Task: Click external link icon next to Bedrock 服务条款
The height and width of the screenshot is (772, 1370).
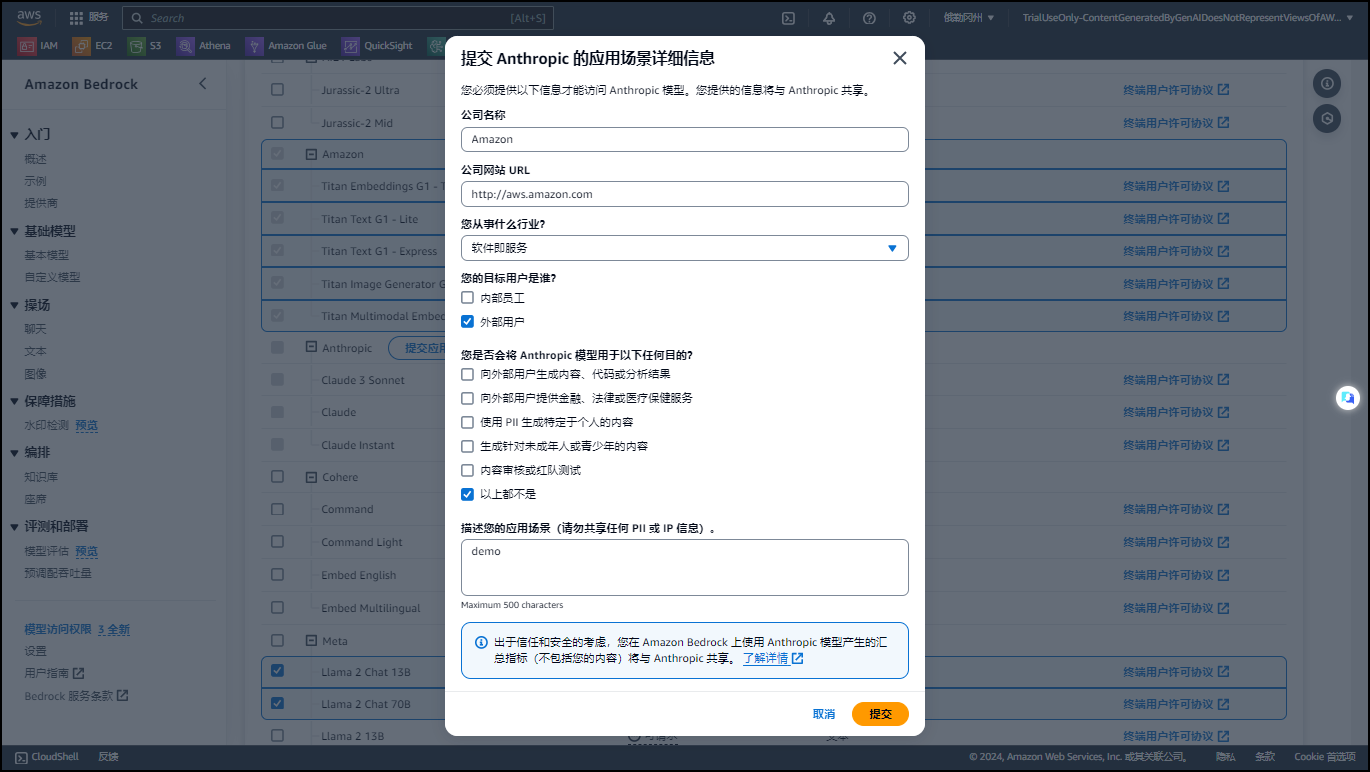Action: click(x=123, y=696)
